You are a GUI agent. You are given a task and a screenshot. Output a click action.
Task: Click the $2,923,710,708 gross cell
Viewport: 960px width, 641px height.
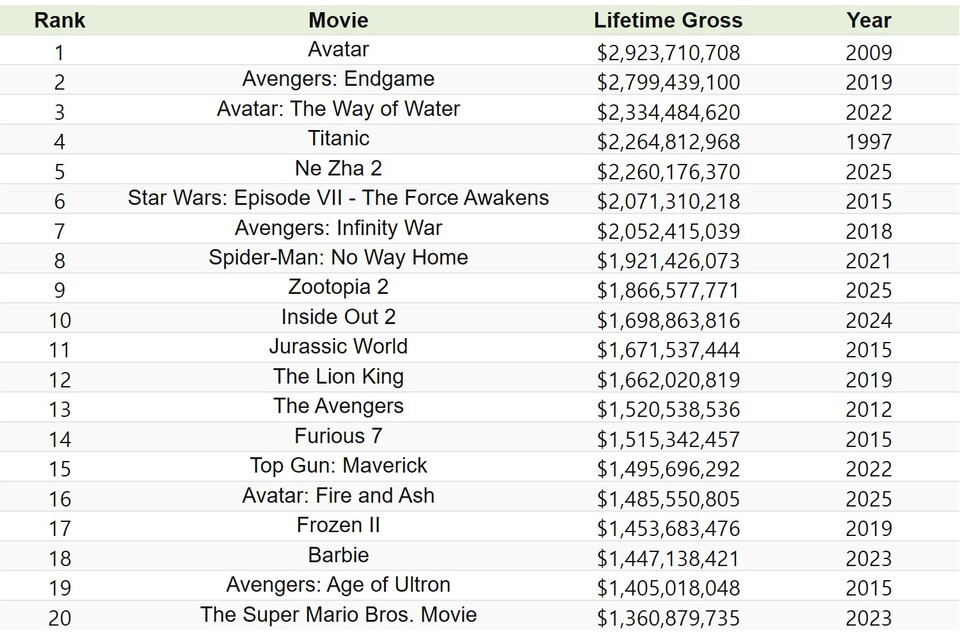pyautogui.click(x=668, y=52)
